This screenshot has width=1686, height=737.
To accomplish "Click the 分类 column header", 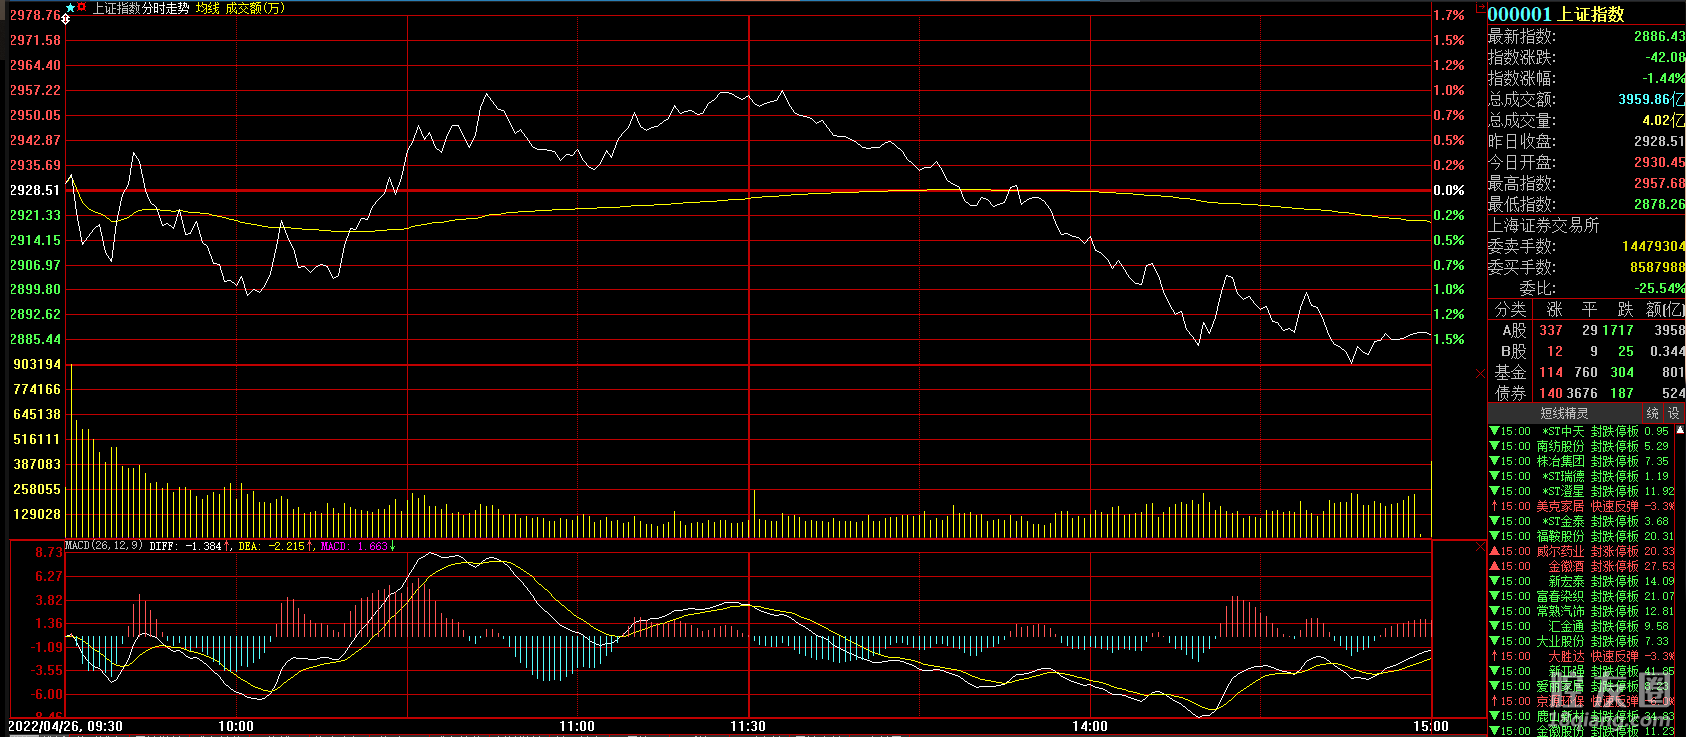I will pos(1510,309).
